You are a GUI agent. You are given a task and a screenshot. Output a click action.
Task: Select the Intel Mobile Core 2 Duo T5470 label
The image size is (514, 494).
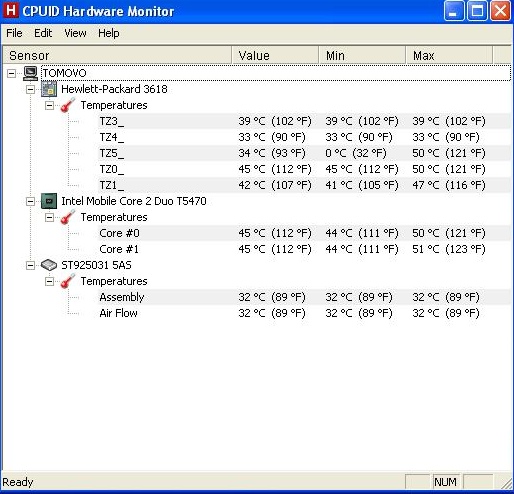134,201
